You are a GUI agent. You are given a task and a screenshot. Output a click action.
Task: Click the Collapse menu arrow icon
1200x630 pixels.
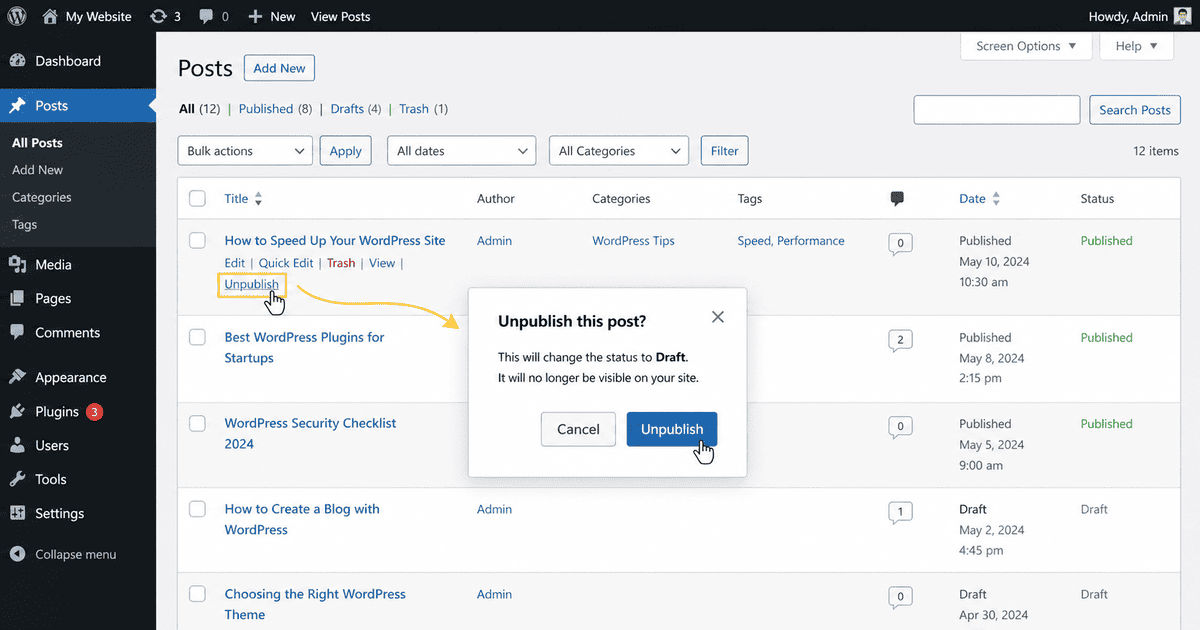coord(17,554)
